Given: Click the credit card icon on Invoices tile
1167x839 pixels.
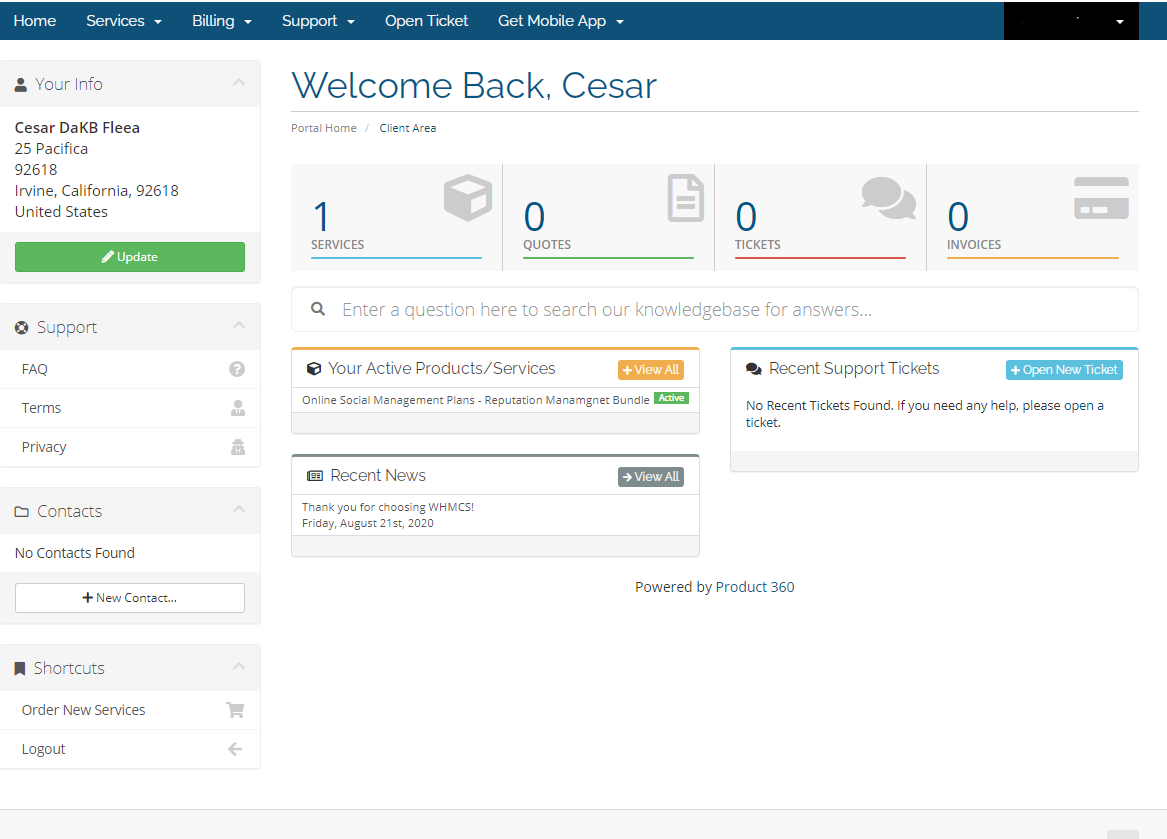Looking at the screenshot, I should pyautogui.click(x=1102, y=198).
